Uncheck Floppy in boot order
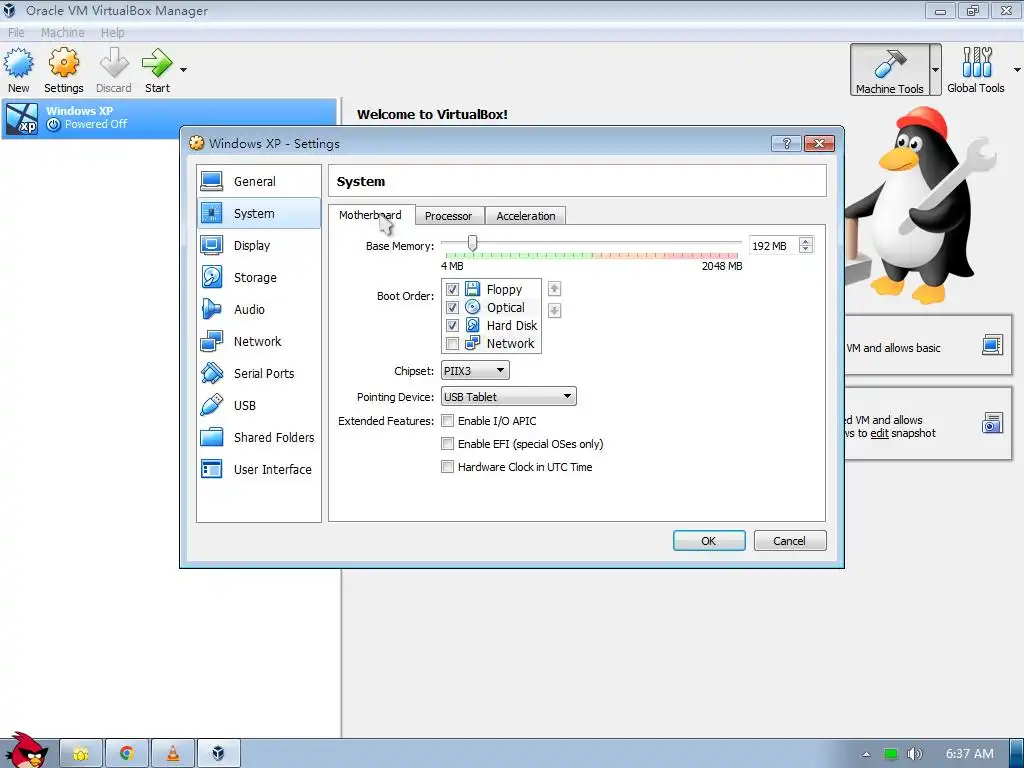 coord(452,289)
